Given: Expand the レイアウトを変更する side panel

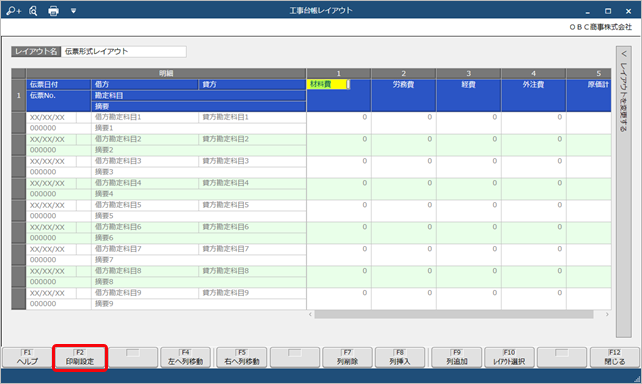Looking at the screenshot, I should pyautogui.click(x=624, y=192).
